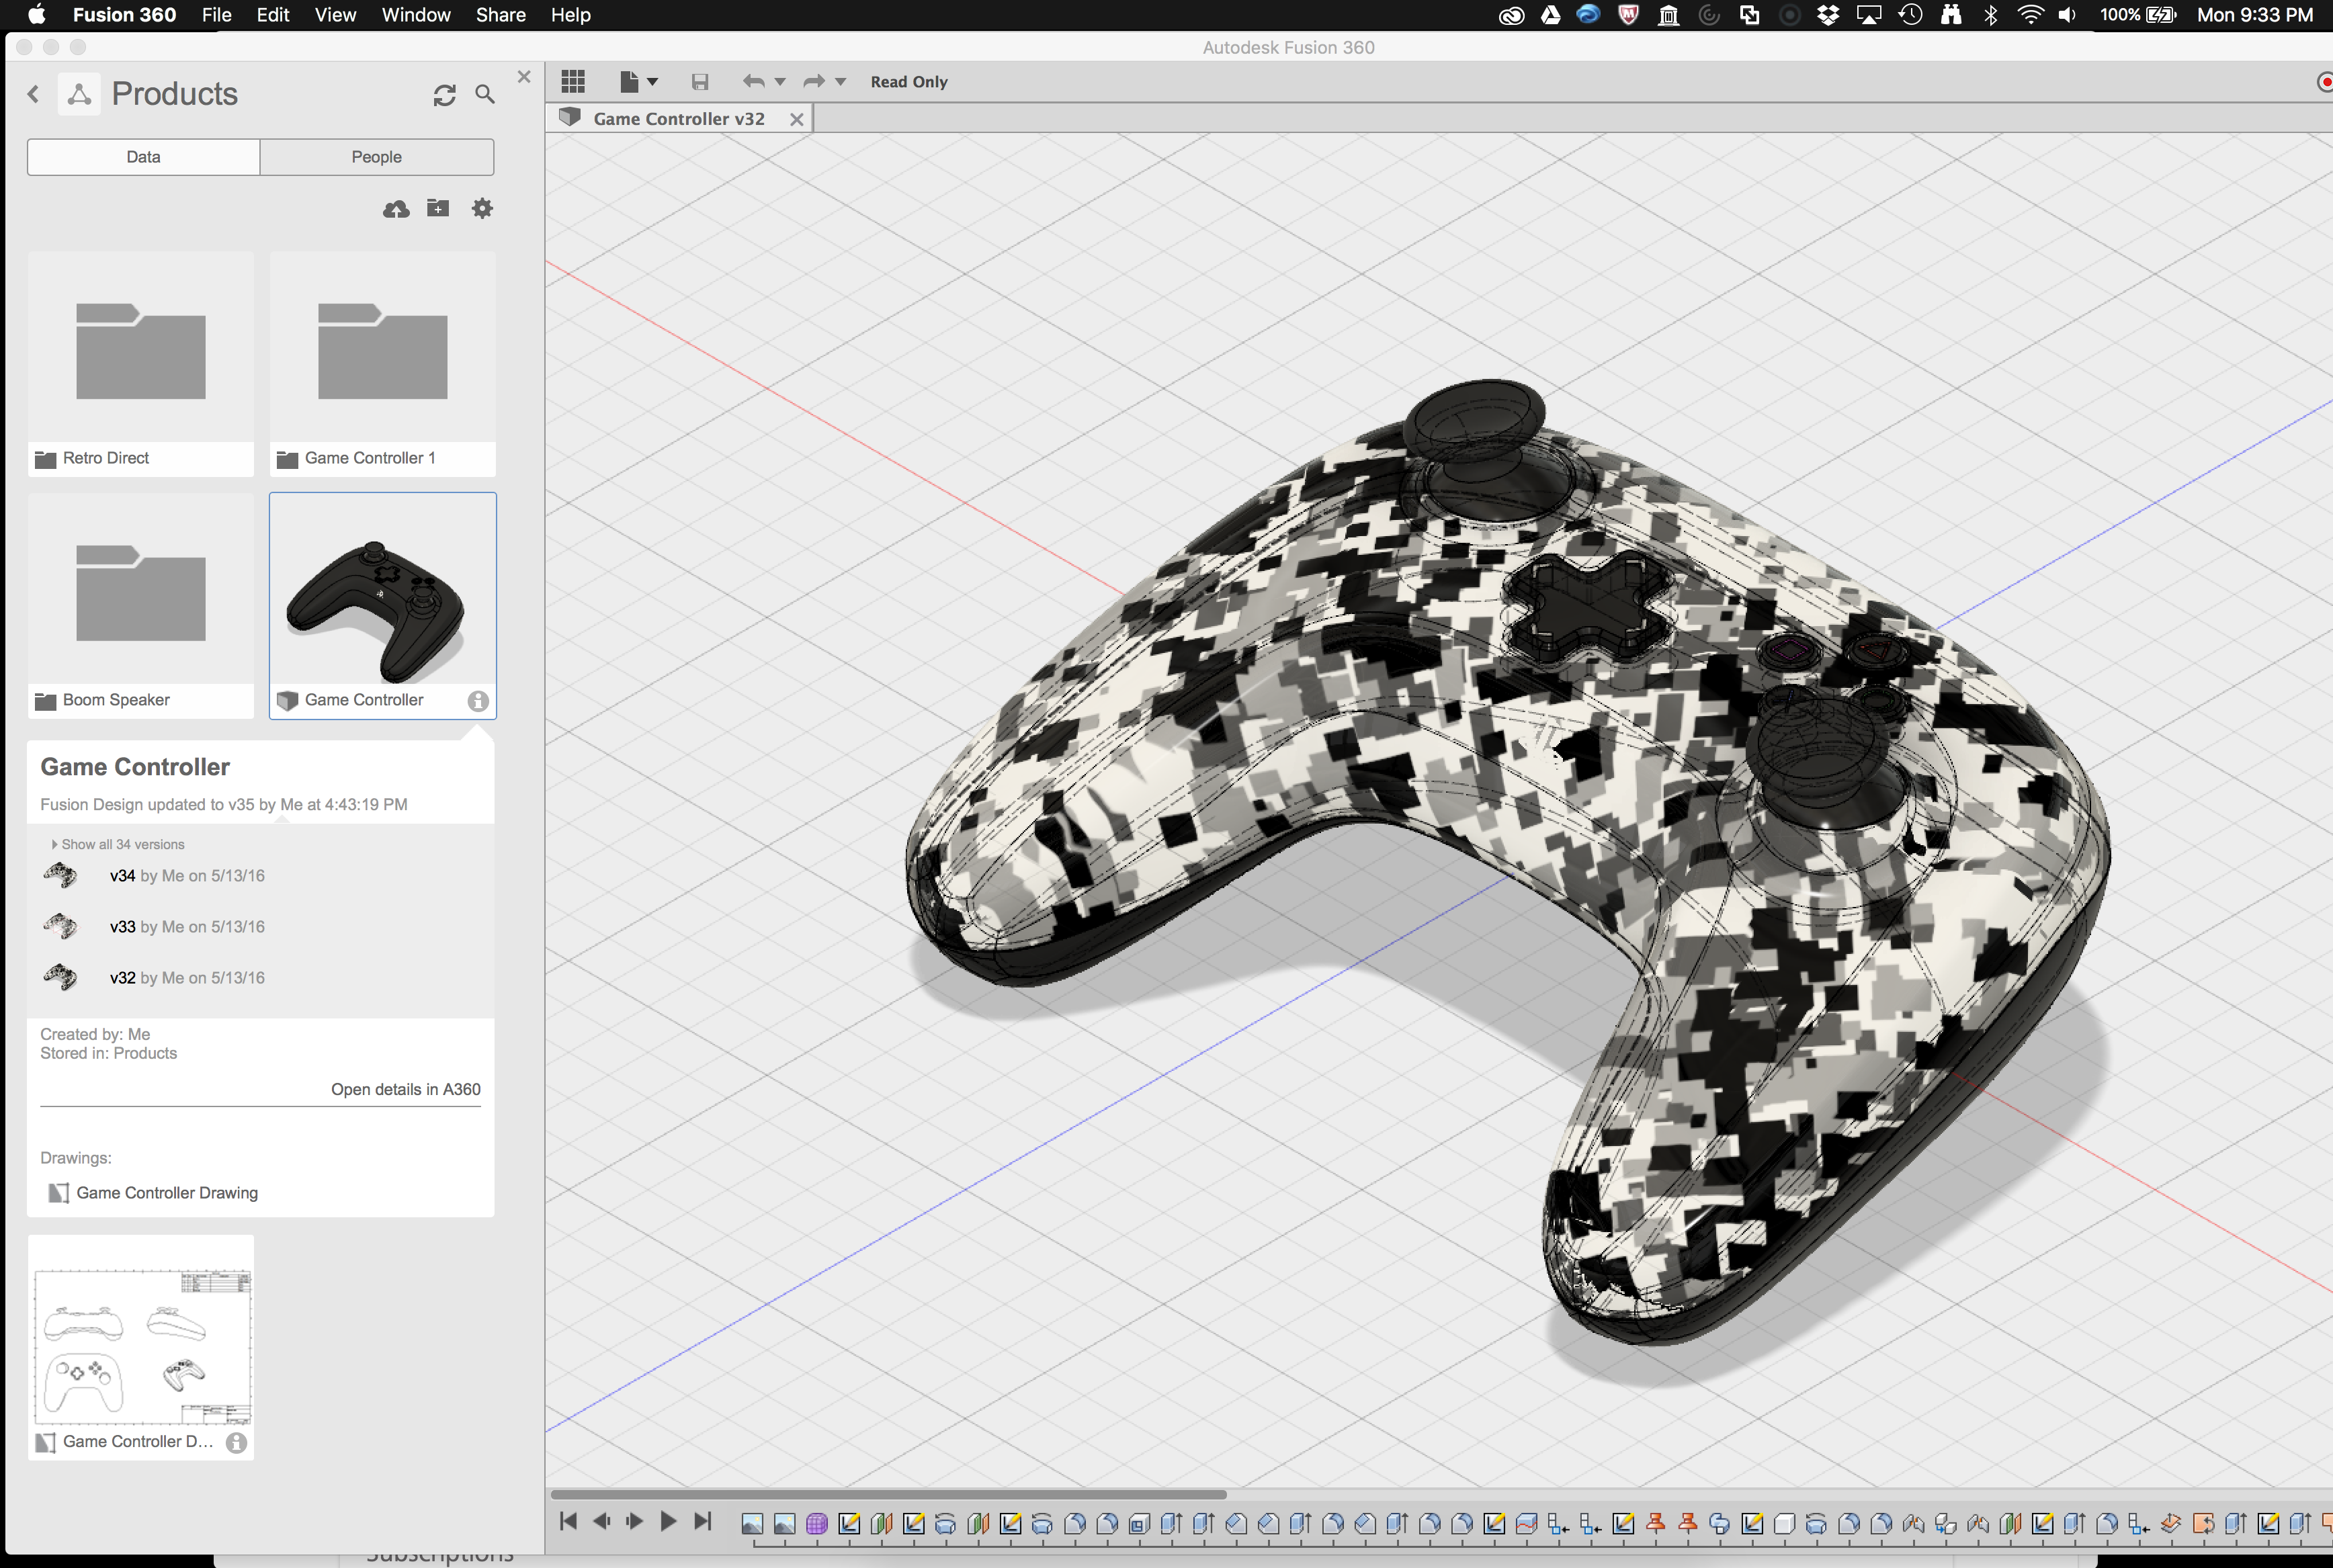Open the View menu
This screenshot has width=2333, height=1568.
pos(335,15)
